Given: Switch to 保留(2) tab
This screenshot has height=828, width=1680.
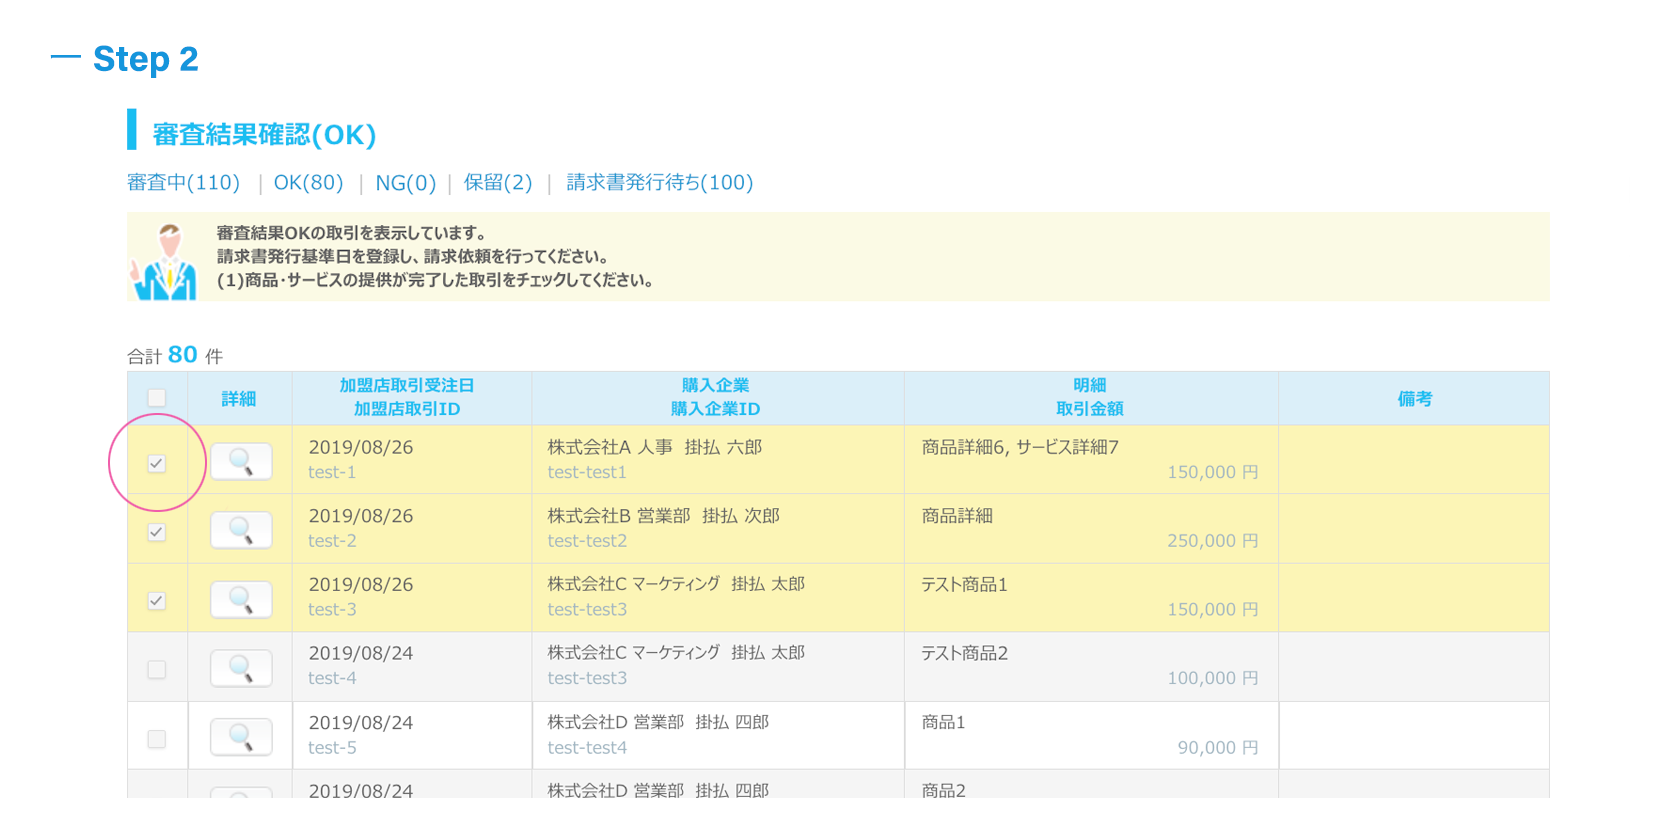Looking at the screenshot, I should click(x=498, y=183).
